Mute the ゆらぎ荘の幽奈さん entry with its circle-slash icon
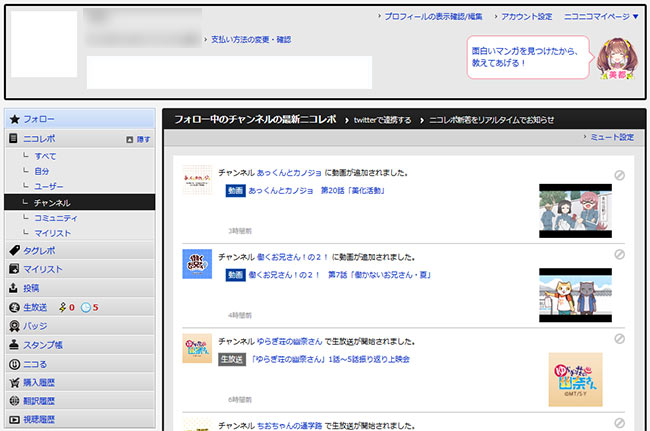Viewport: 650px width, 431px height. tap(619, 339)
